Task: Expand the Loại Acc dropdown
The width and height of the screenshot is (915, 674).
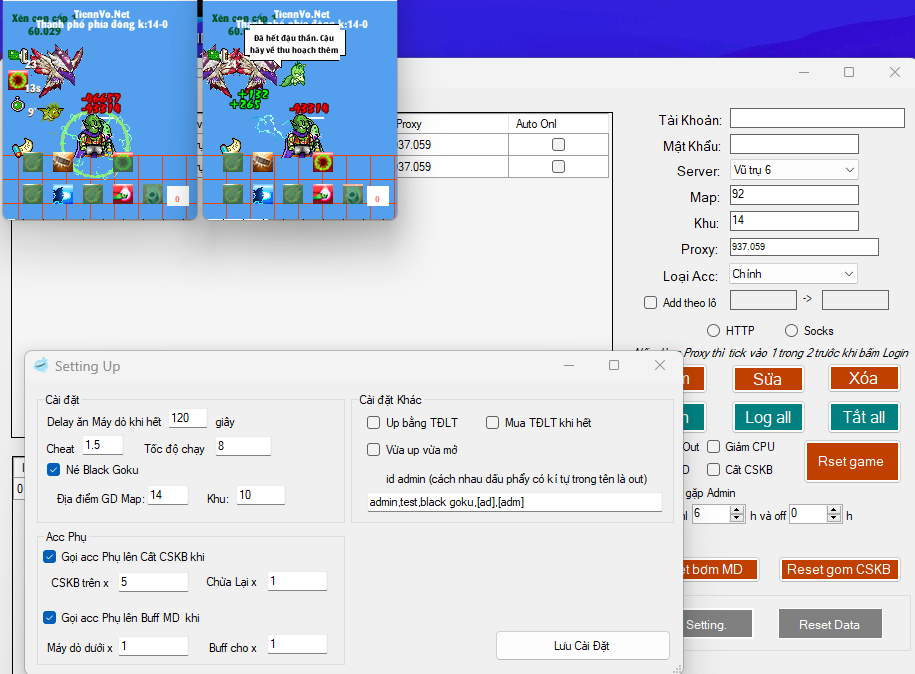Action: point(793,274)
